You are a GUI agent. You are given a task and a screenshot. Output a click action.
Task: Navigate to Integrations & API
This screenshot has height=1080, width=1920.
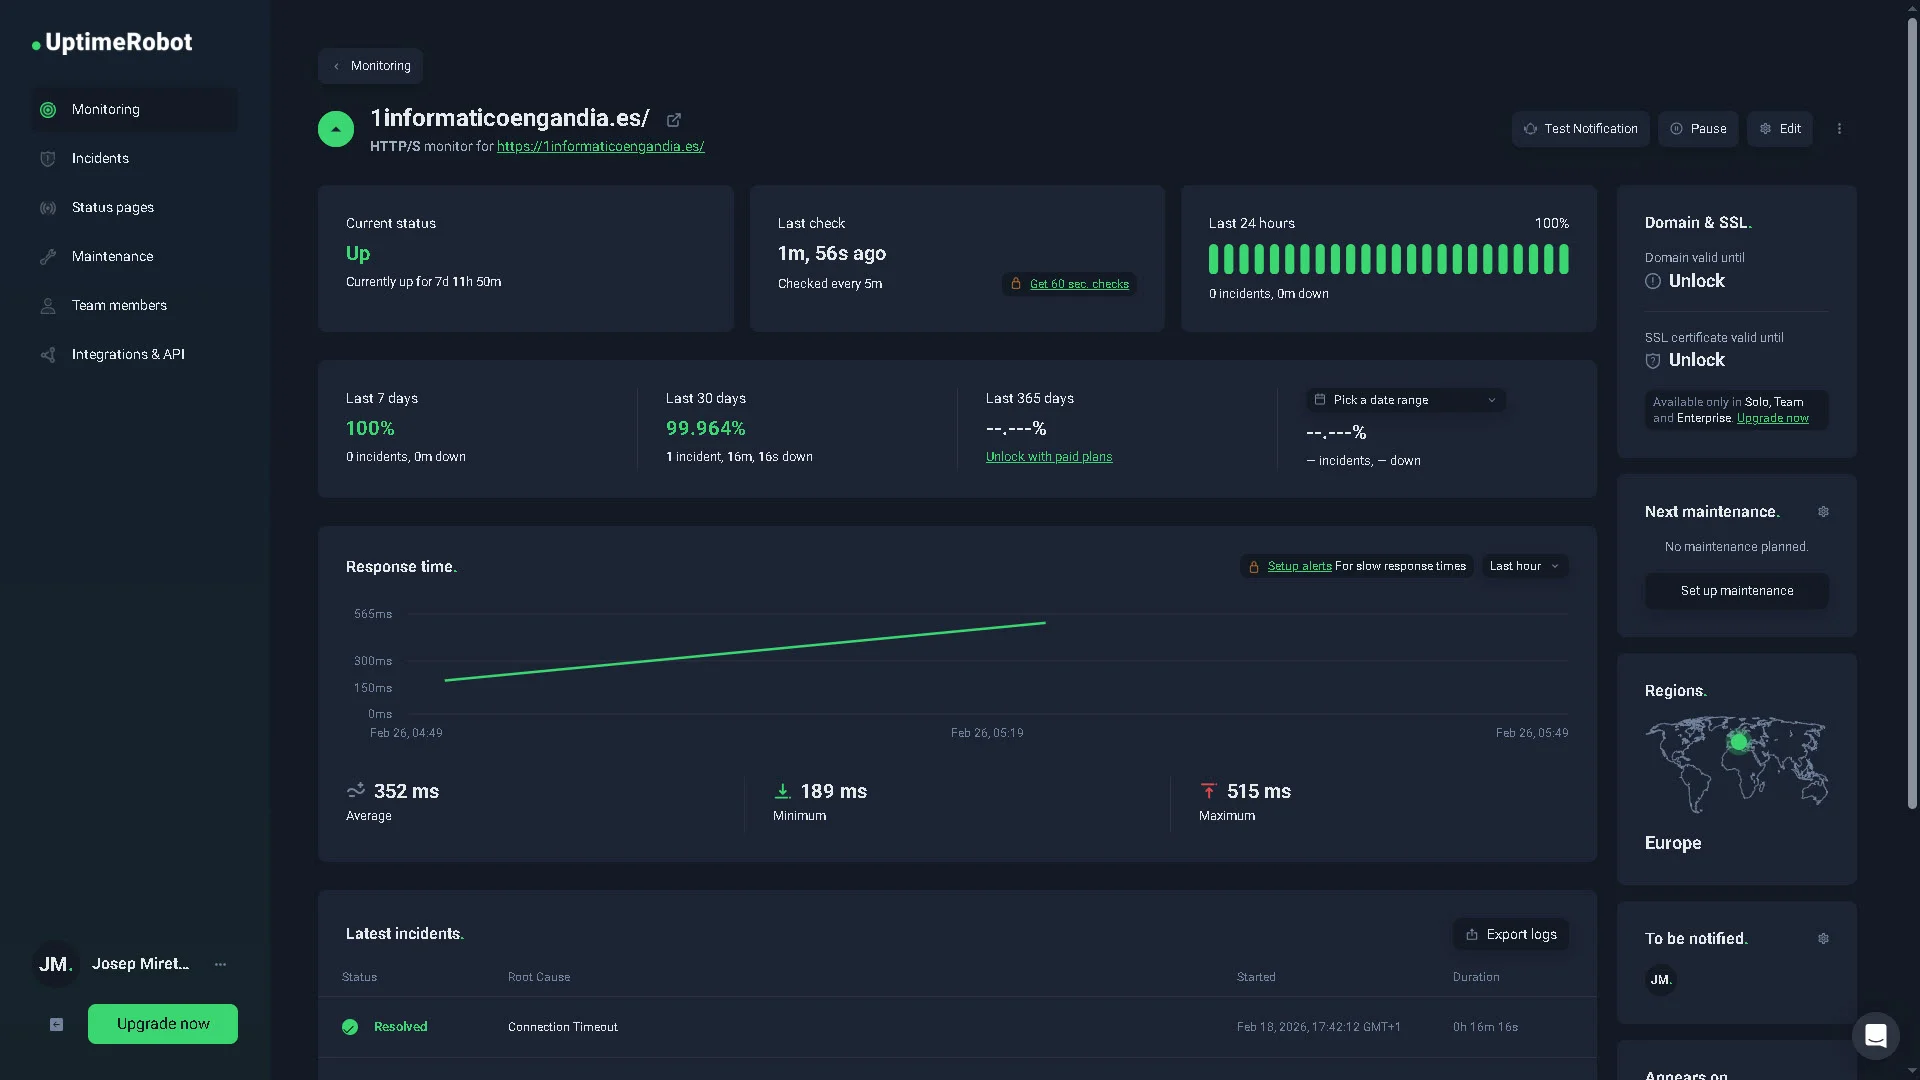click(135, 355)
